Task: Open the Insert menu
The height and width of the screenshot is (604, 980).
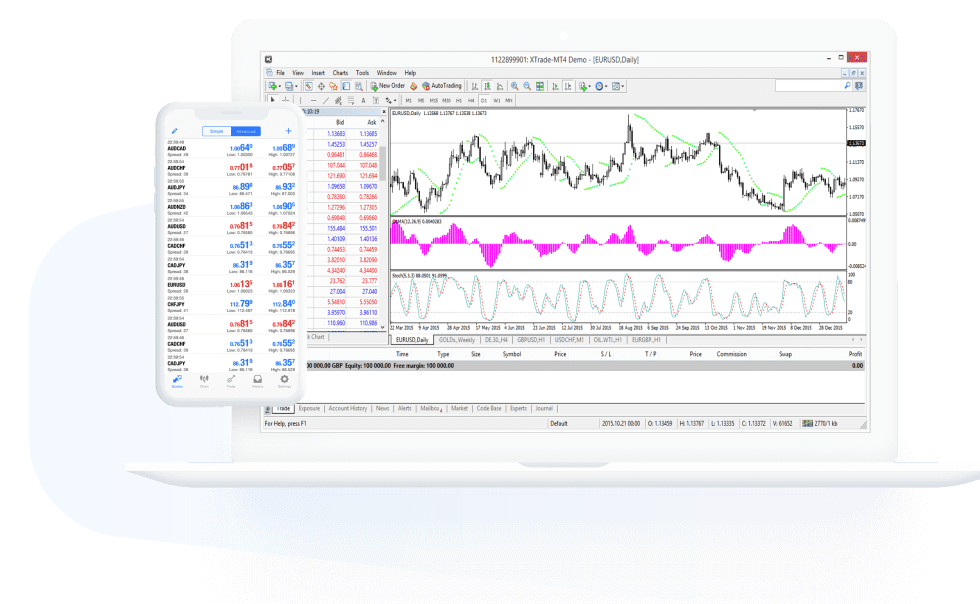Action: pos(318,73)
